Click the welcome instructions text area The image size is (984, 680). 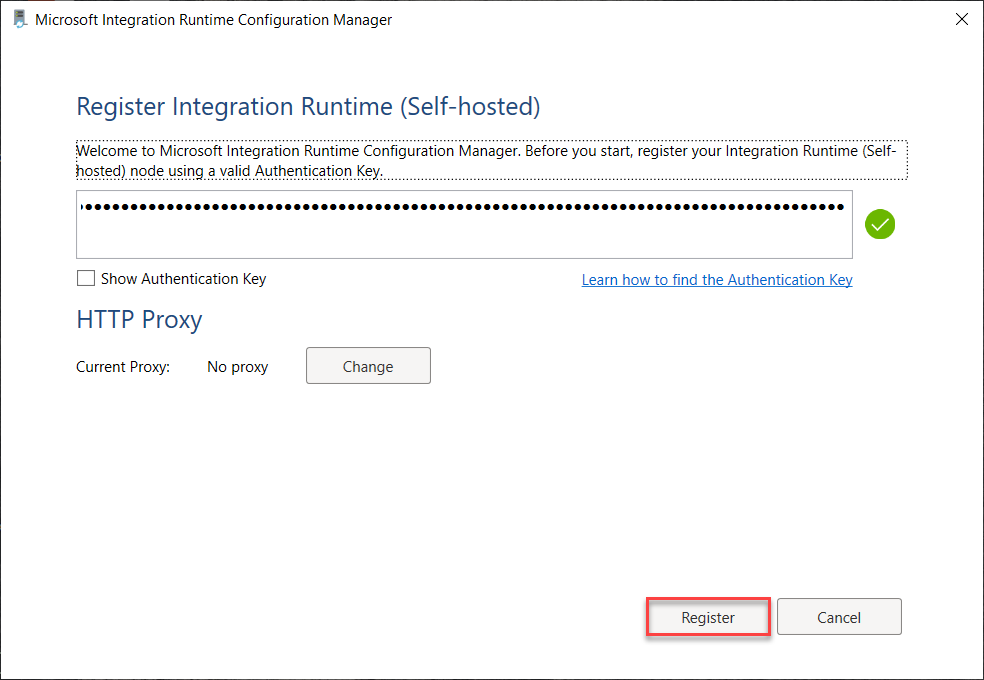[x=491, y=160]
